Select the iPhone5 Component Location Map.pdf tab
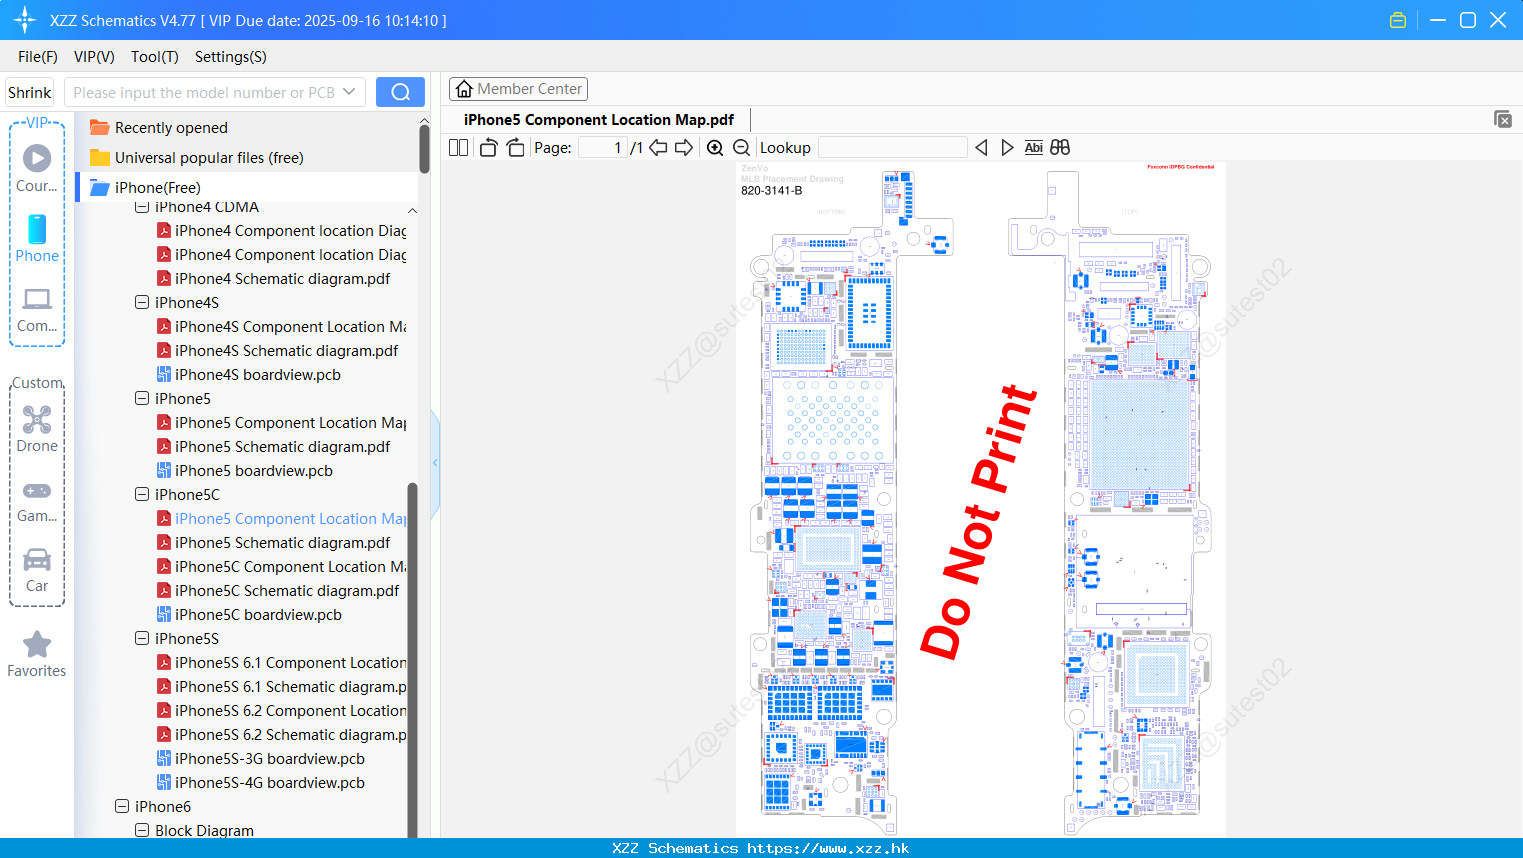1523x858 pixels. point(599,120)
